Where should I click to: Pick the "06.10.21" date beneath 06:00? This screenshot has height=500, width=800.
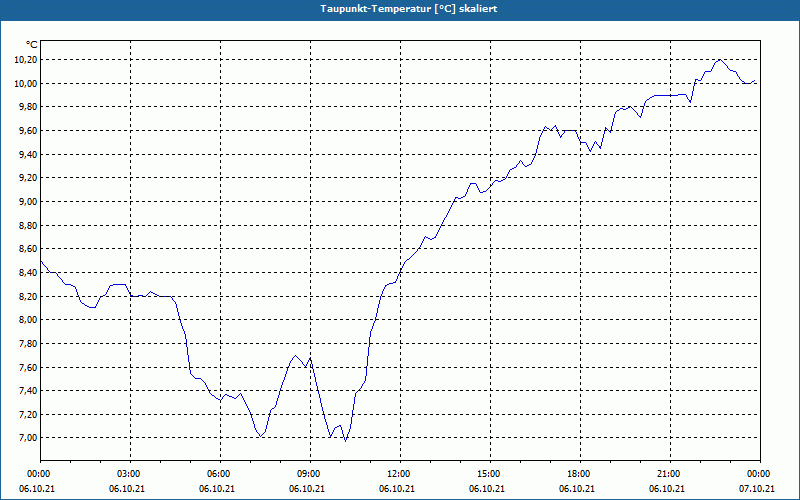217,488
